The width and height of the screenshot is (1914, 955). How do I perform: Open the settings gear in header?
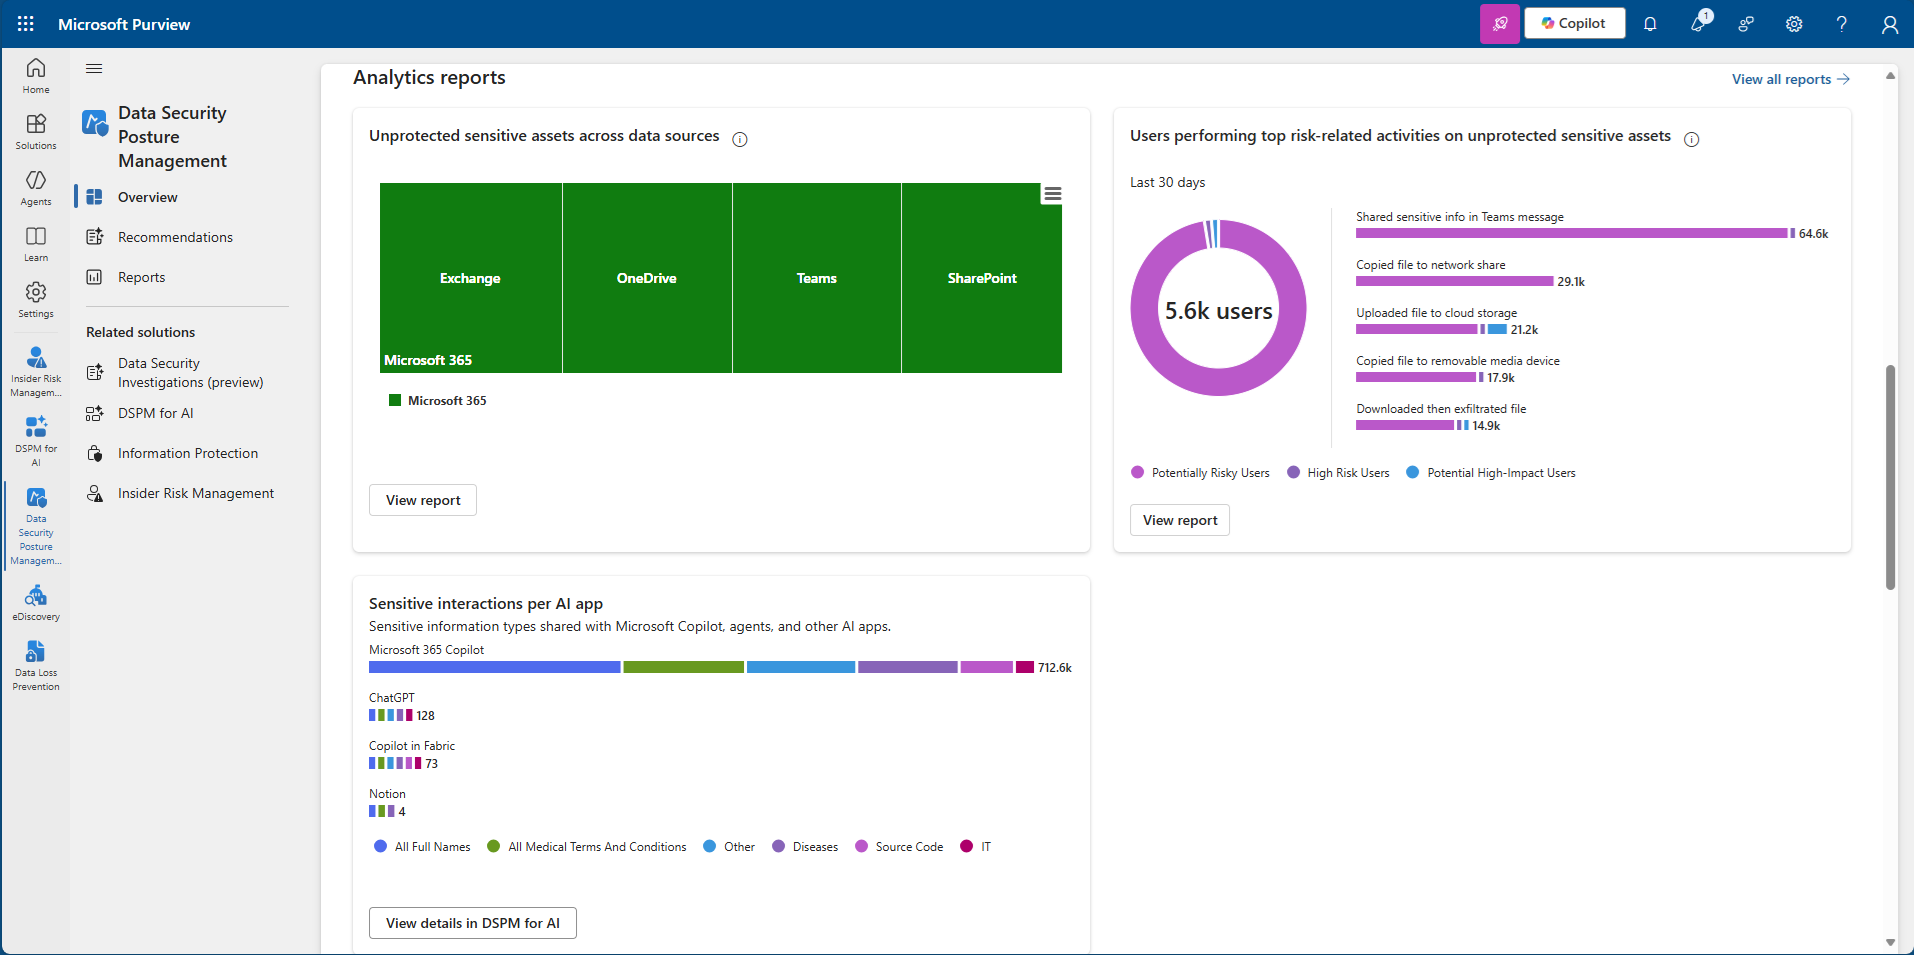(1794, 24)
